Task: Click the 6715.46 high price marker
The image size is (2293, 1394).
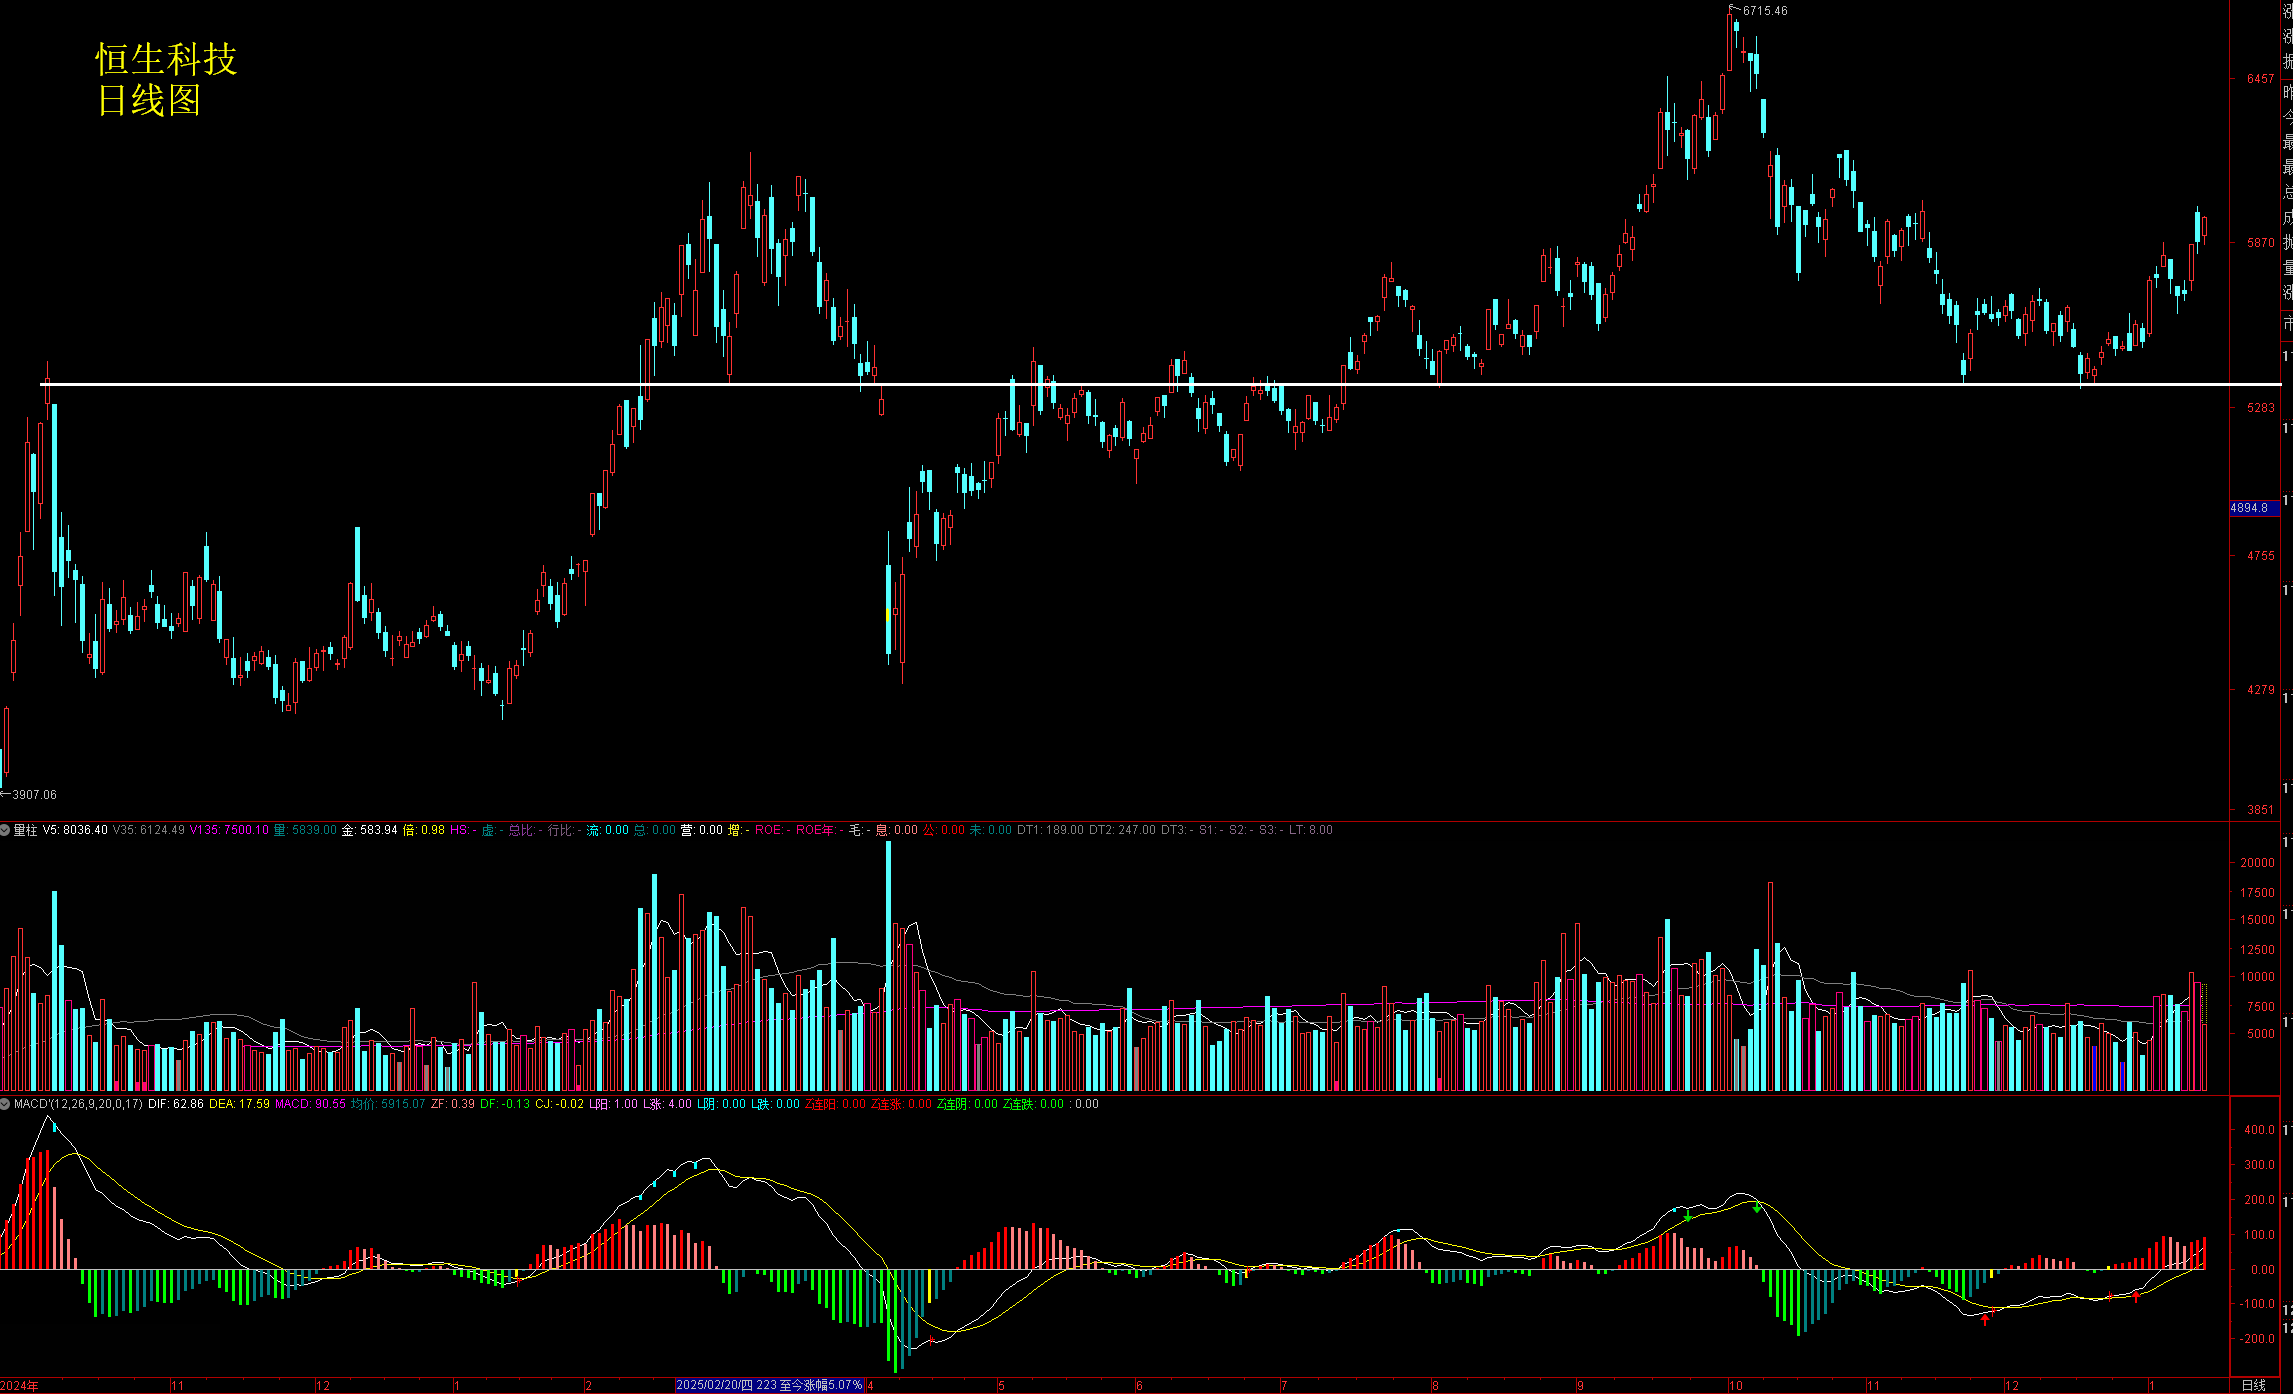Action: 1764,11
